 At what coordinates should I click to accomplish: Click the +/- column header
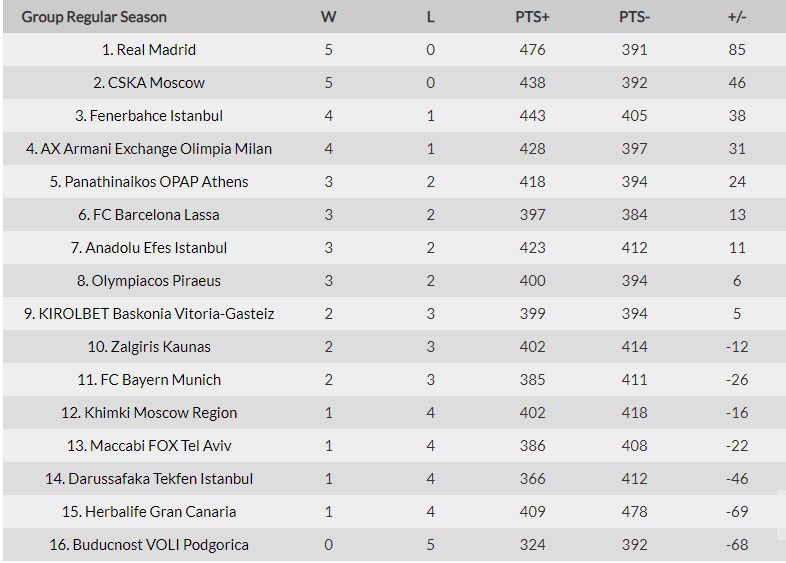pos(737,17)
